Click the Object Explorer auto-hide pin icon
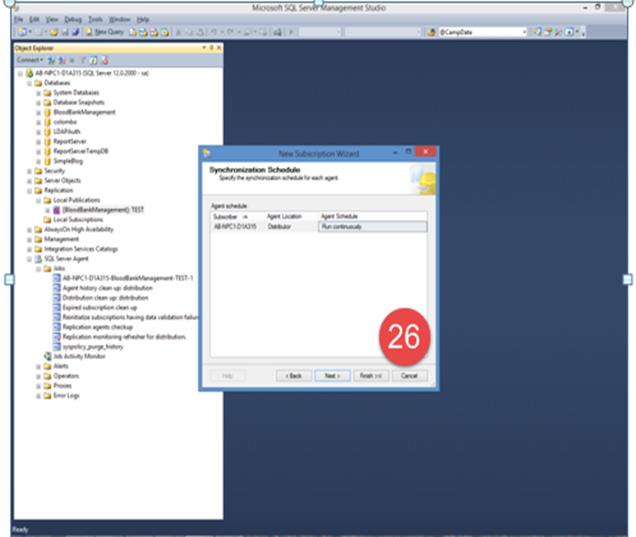Screen dimensions: 636x537 (211, 48)
